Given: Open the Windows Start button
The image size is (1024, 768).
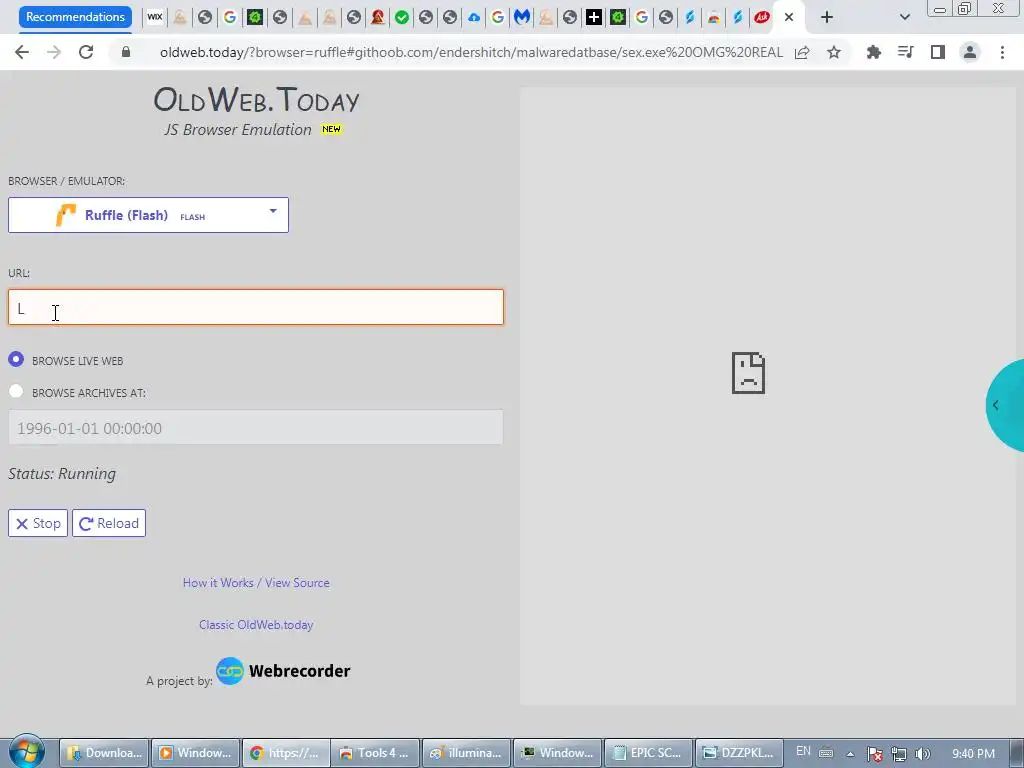Looking at the screenshot, I should [26, 752].
